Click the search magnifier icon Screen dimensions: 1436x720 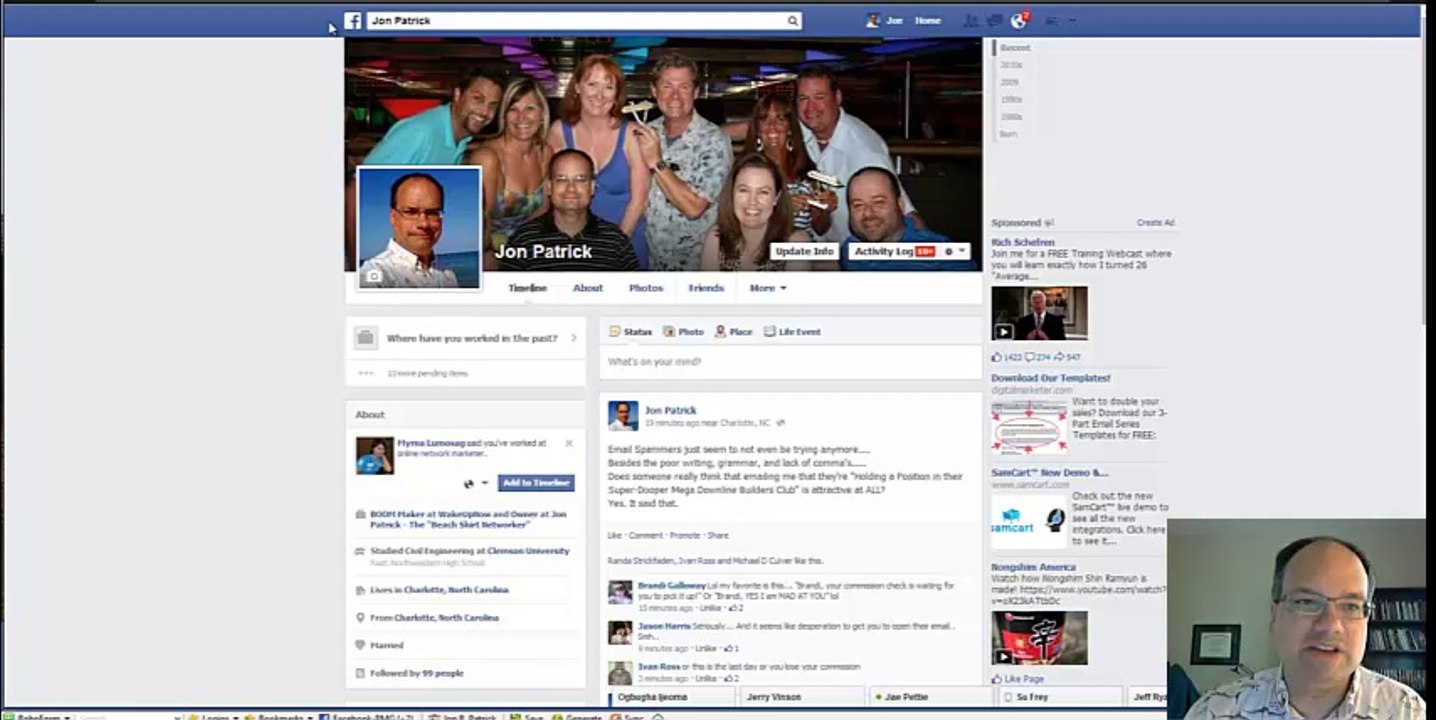[792, 20]
